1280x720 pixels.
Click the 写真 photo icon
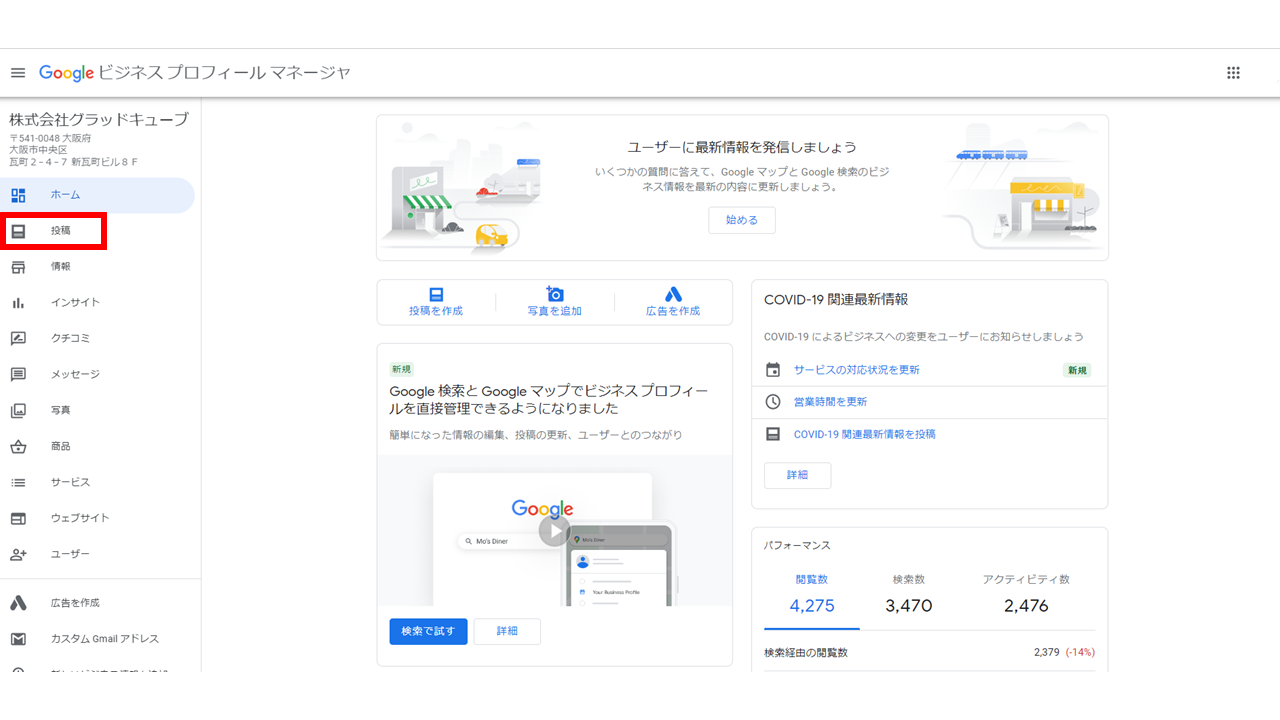[18, 411]
